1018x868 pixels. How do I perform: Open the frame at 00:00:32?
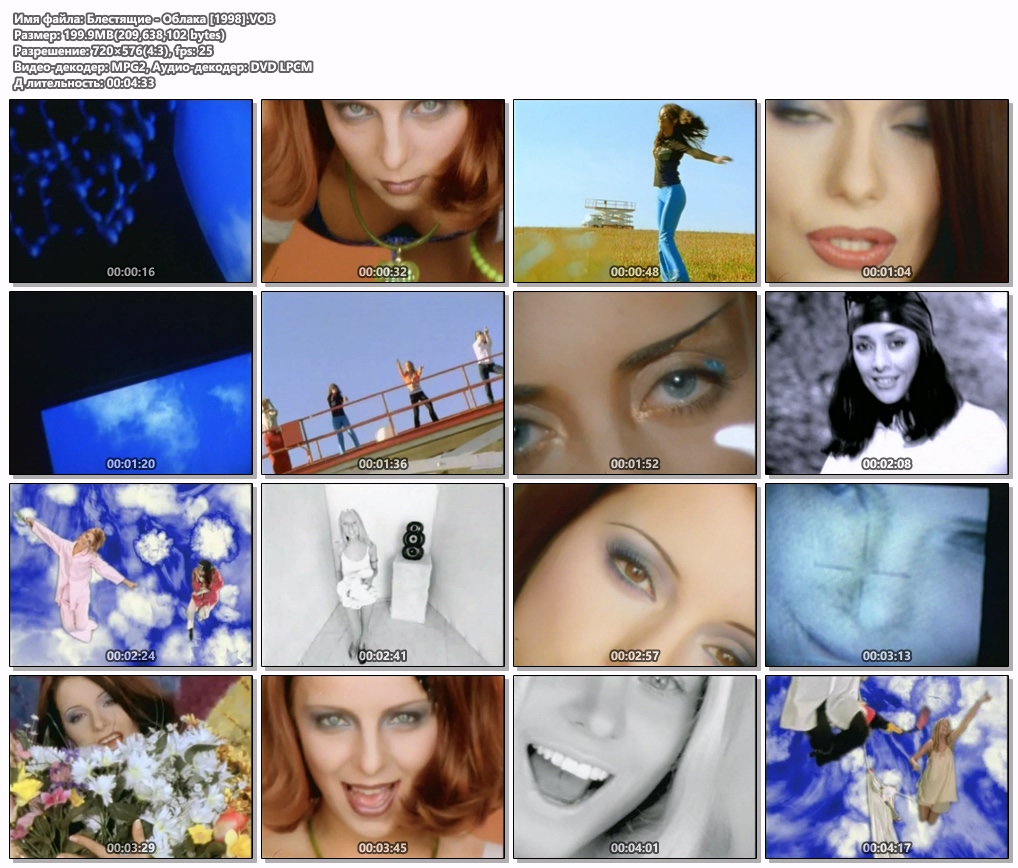click(383, 191)
